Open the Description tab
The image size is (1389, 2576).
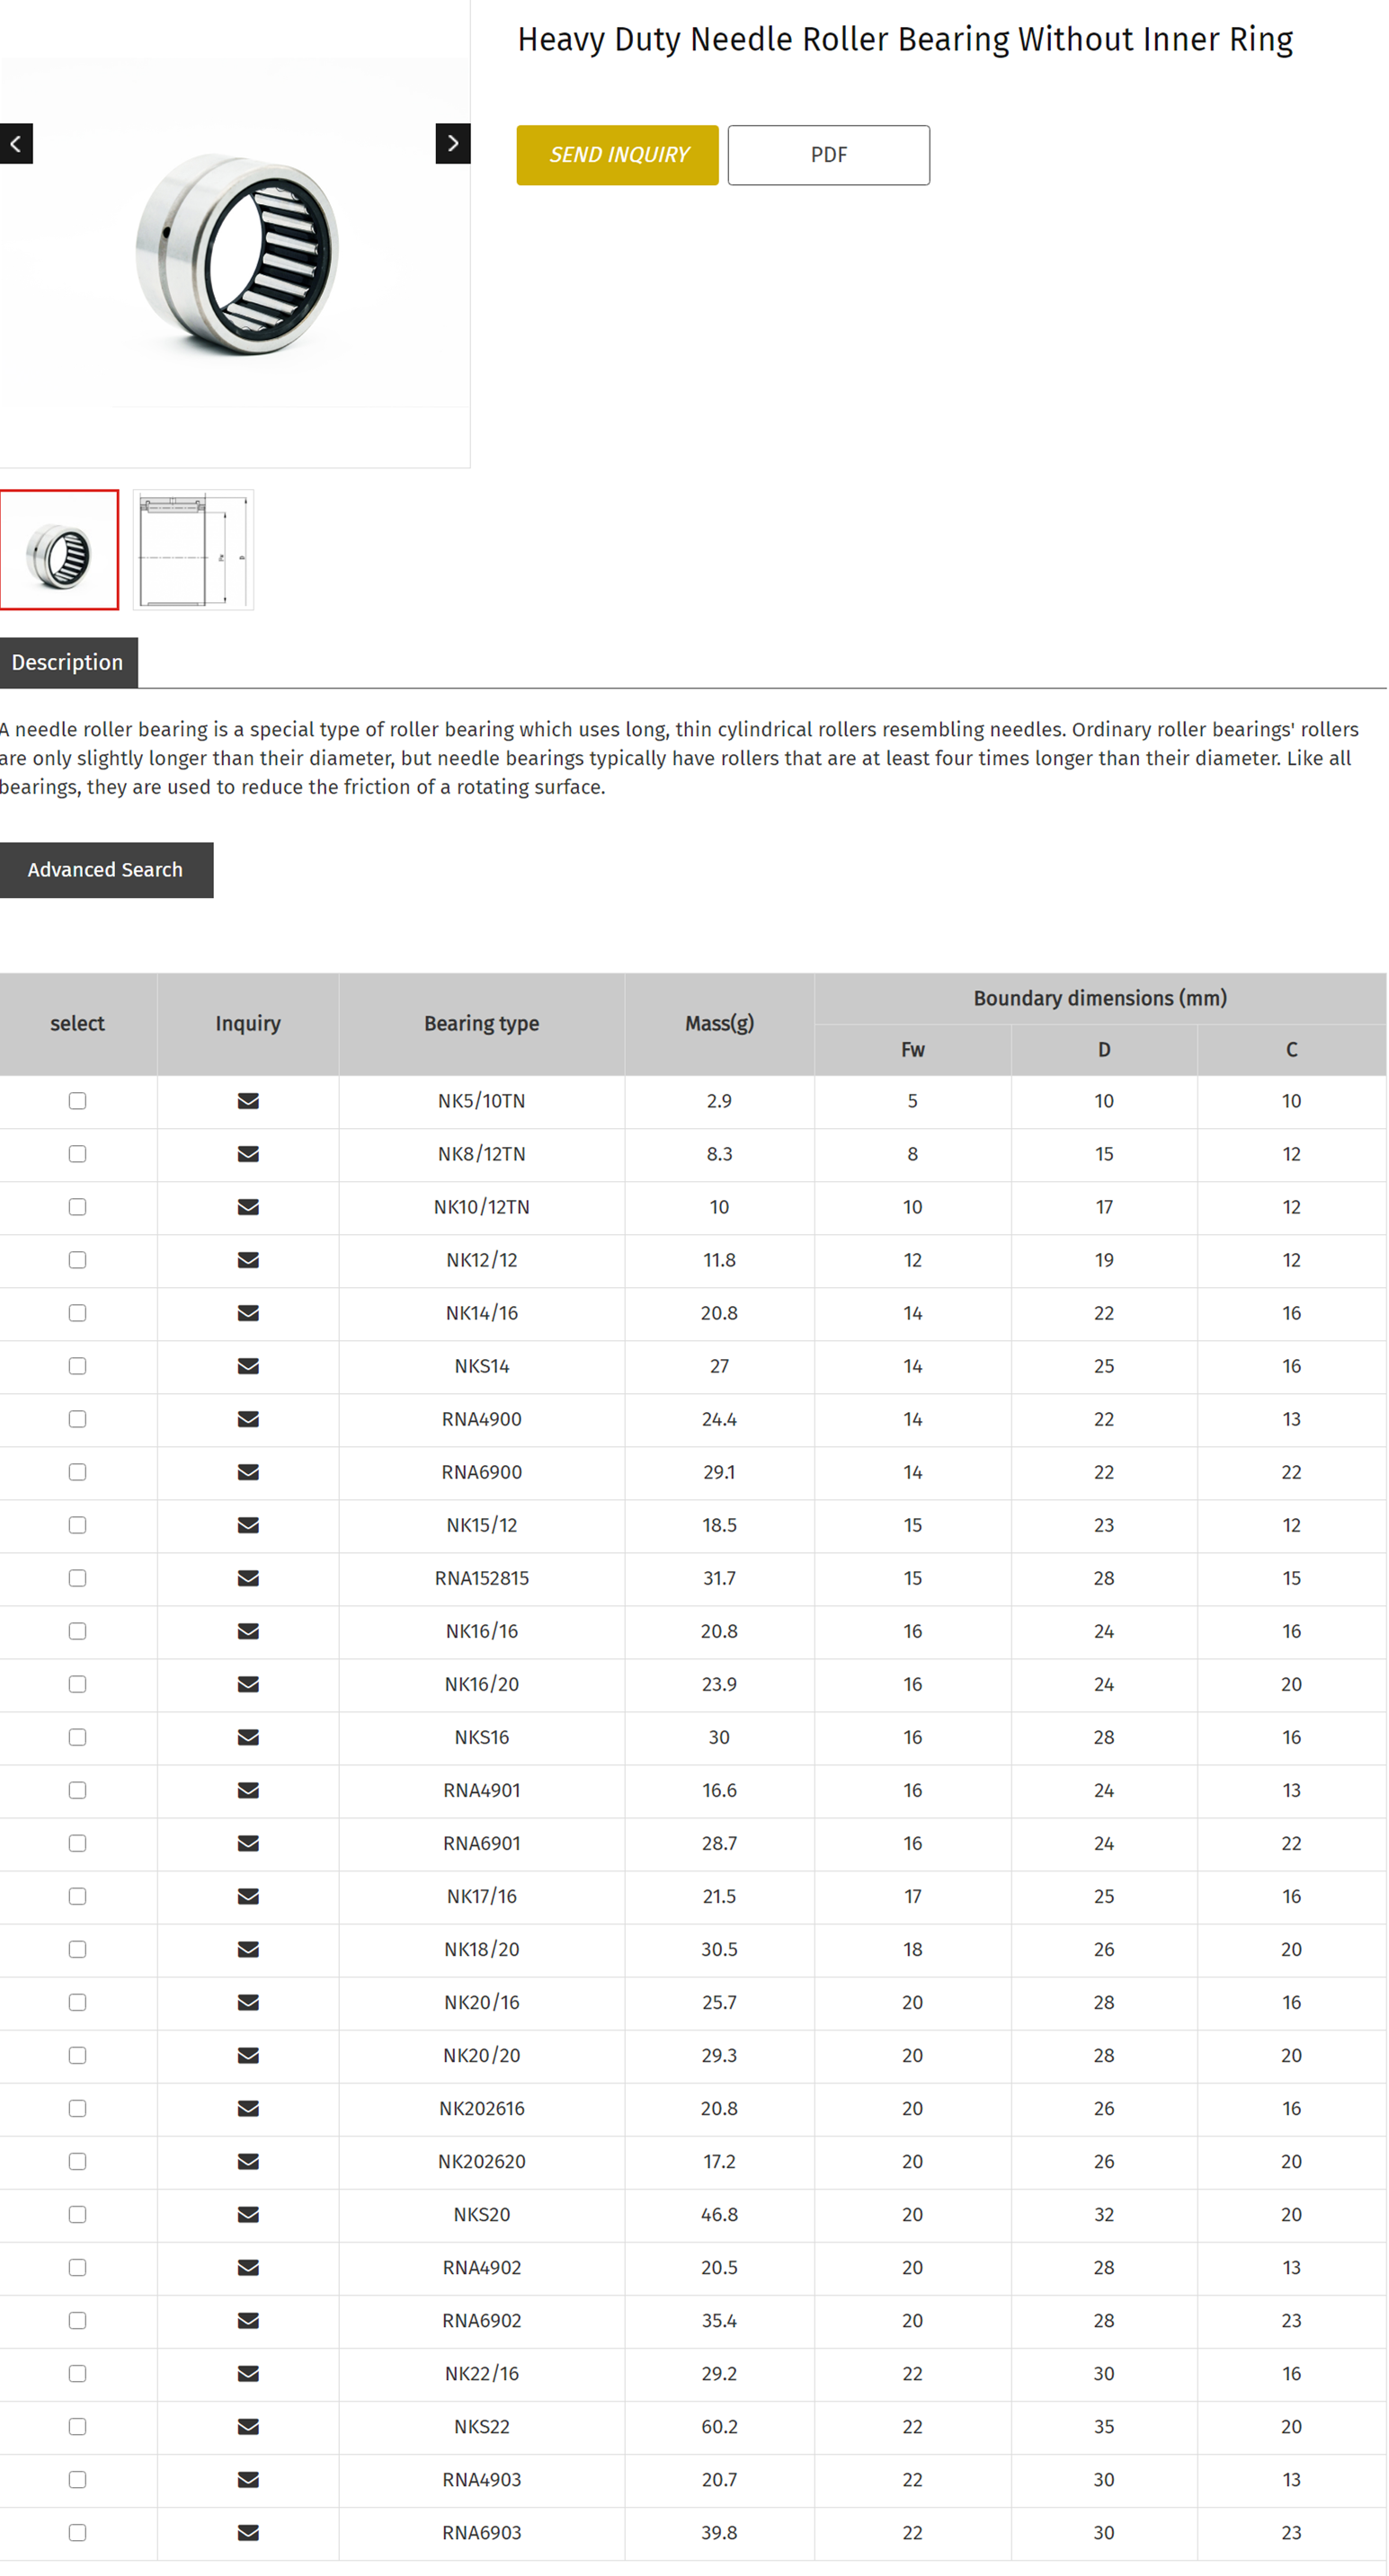click(68, 662)
